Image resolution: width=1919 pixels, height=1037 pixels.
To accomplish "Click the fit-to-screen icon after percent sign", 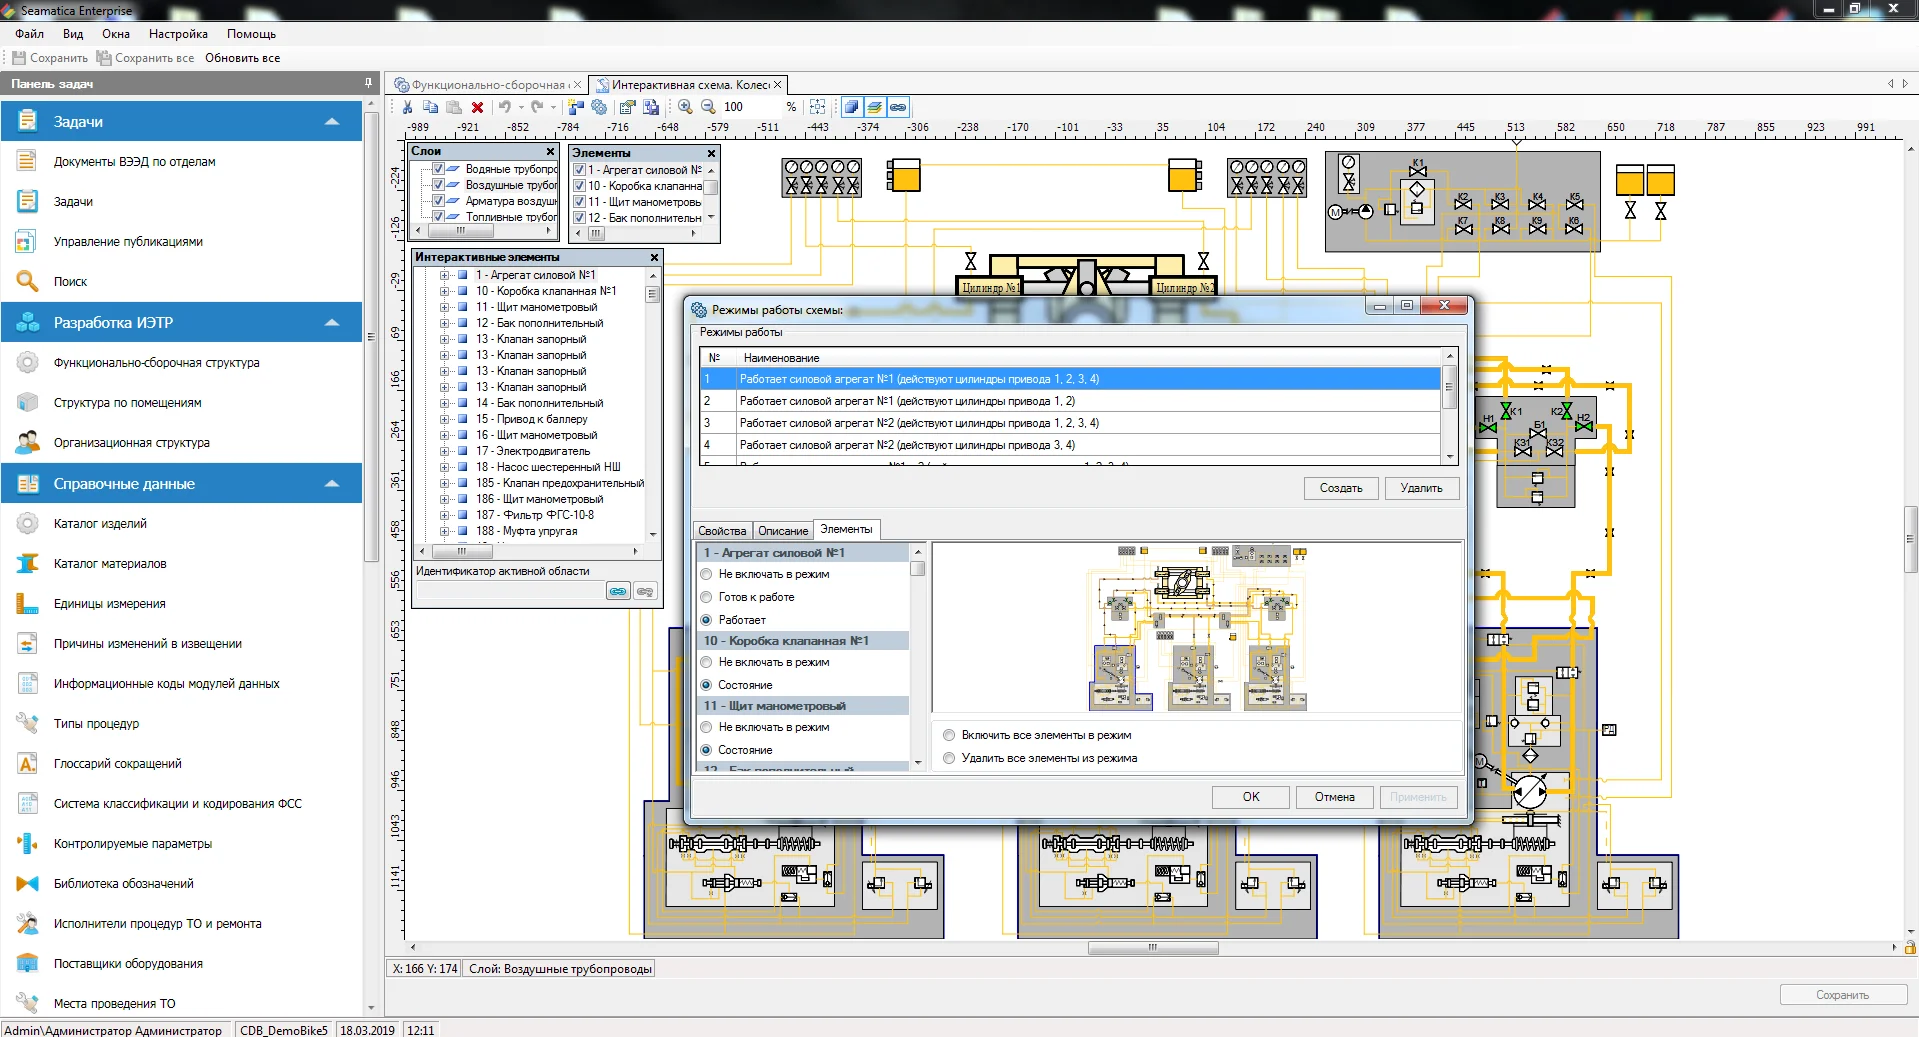I will (x=817, y=107).
